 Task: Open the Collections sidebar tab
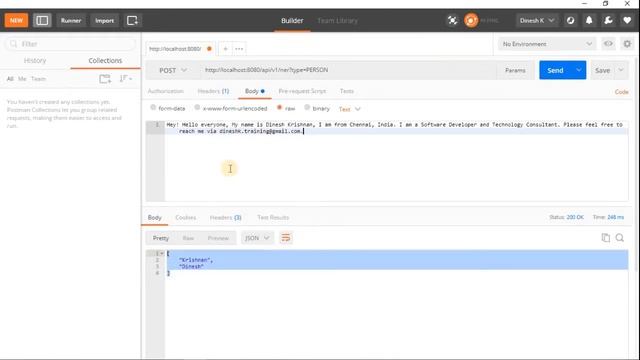(x=105, y=60)
